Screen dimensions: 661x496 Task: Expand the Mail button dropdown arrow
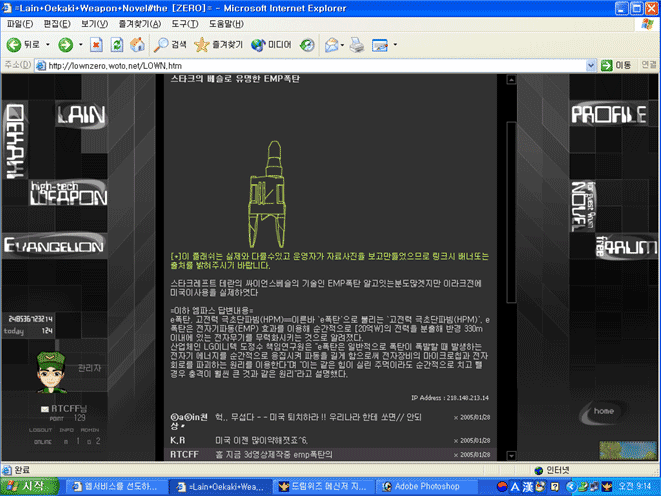[x=342, y=45]
